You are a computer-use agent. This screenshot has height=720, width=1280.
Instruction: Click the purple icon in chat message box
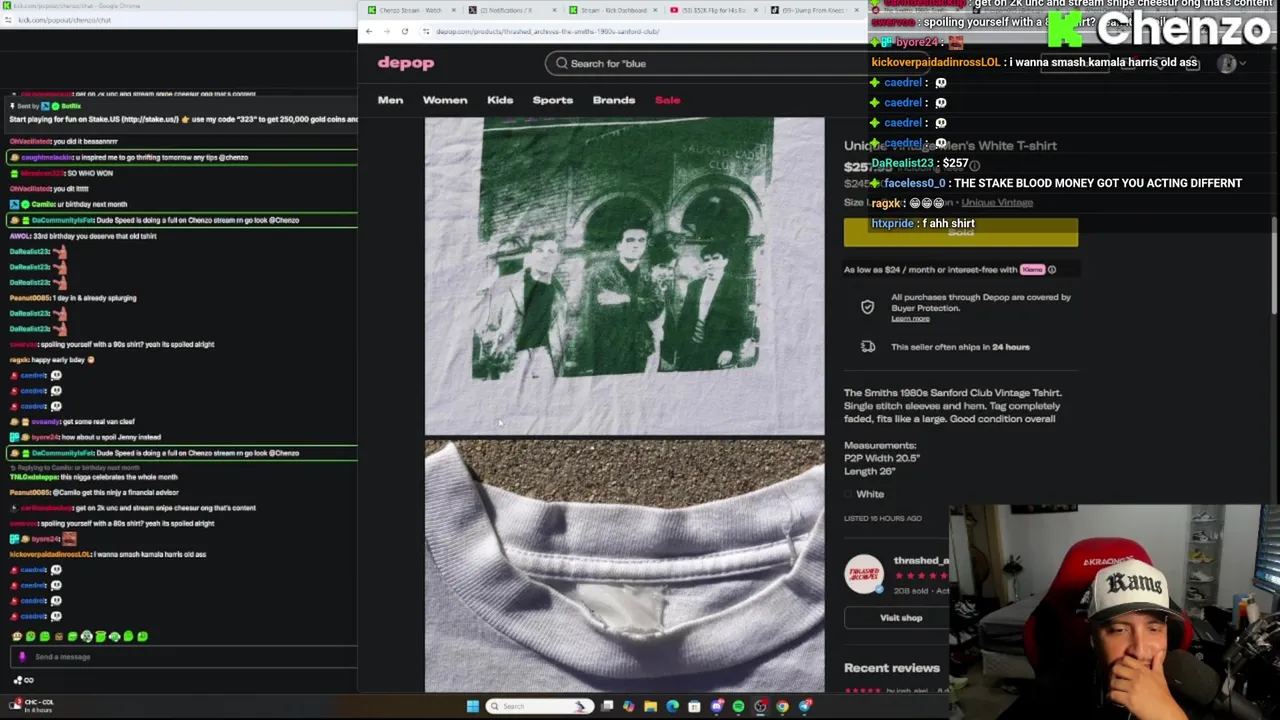pos(22,657)
